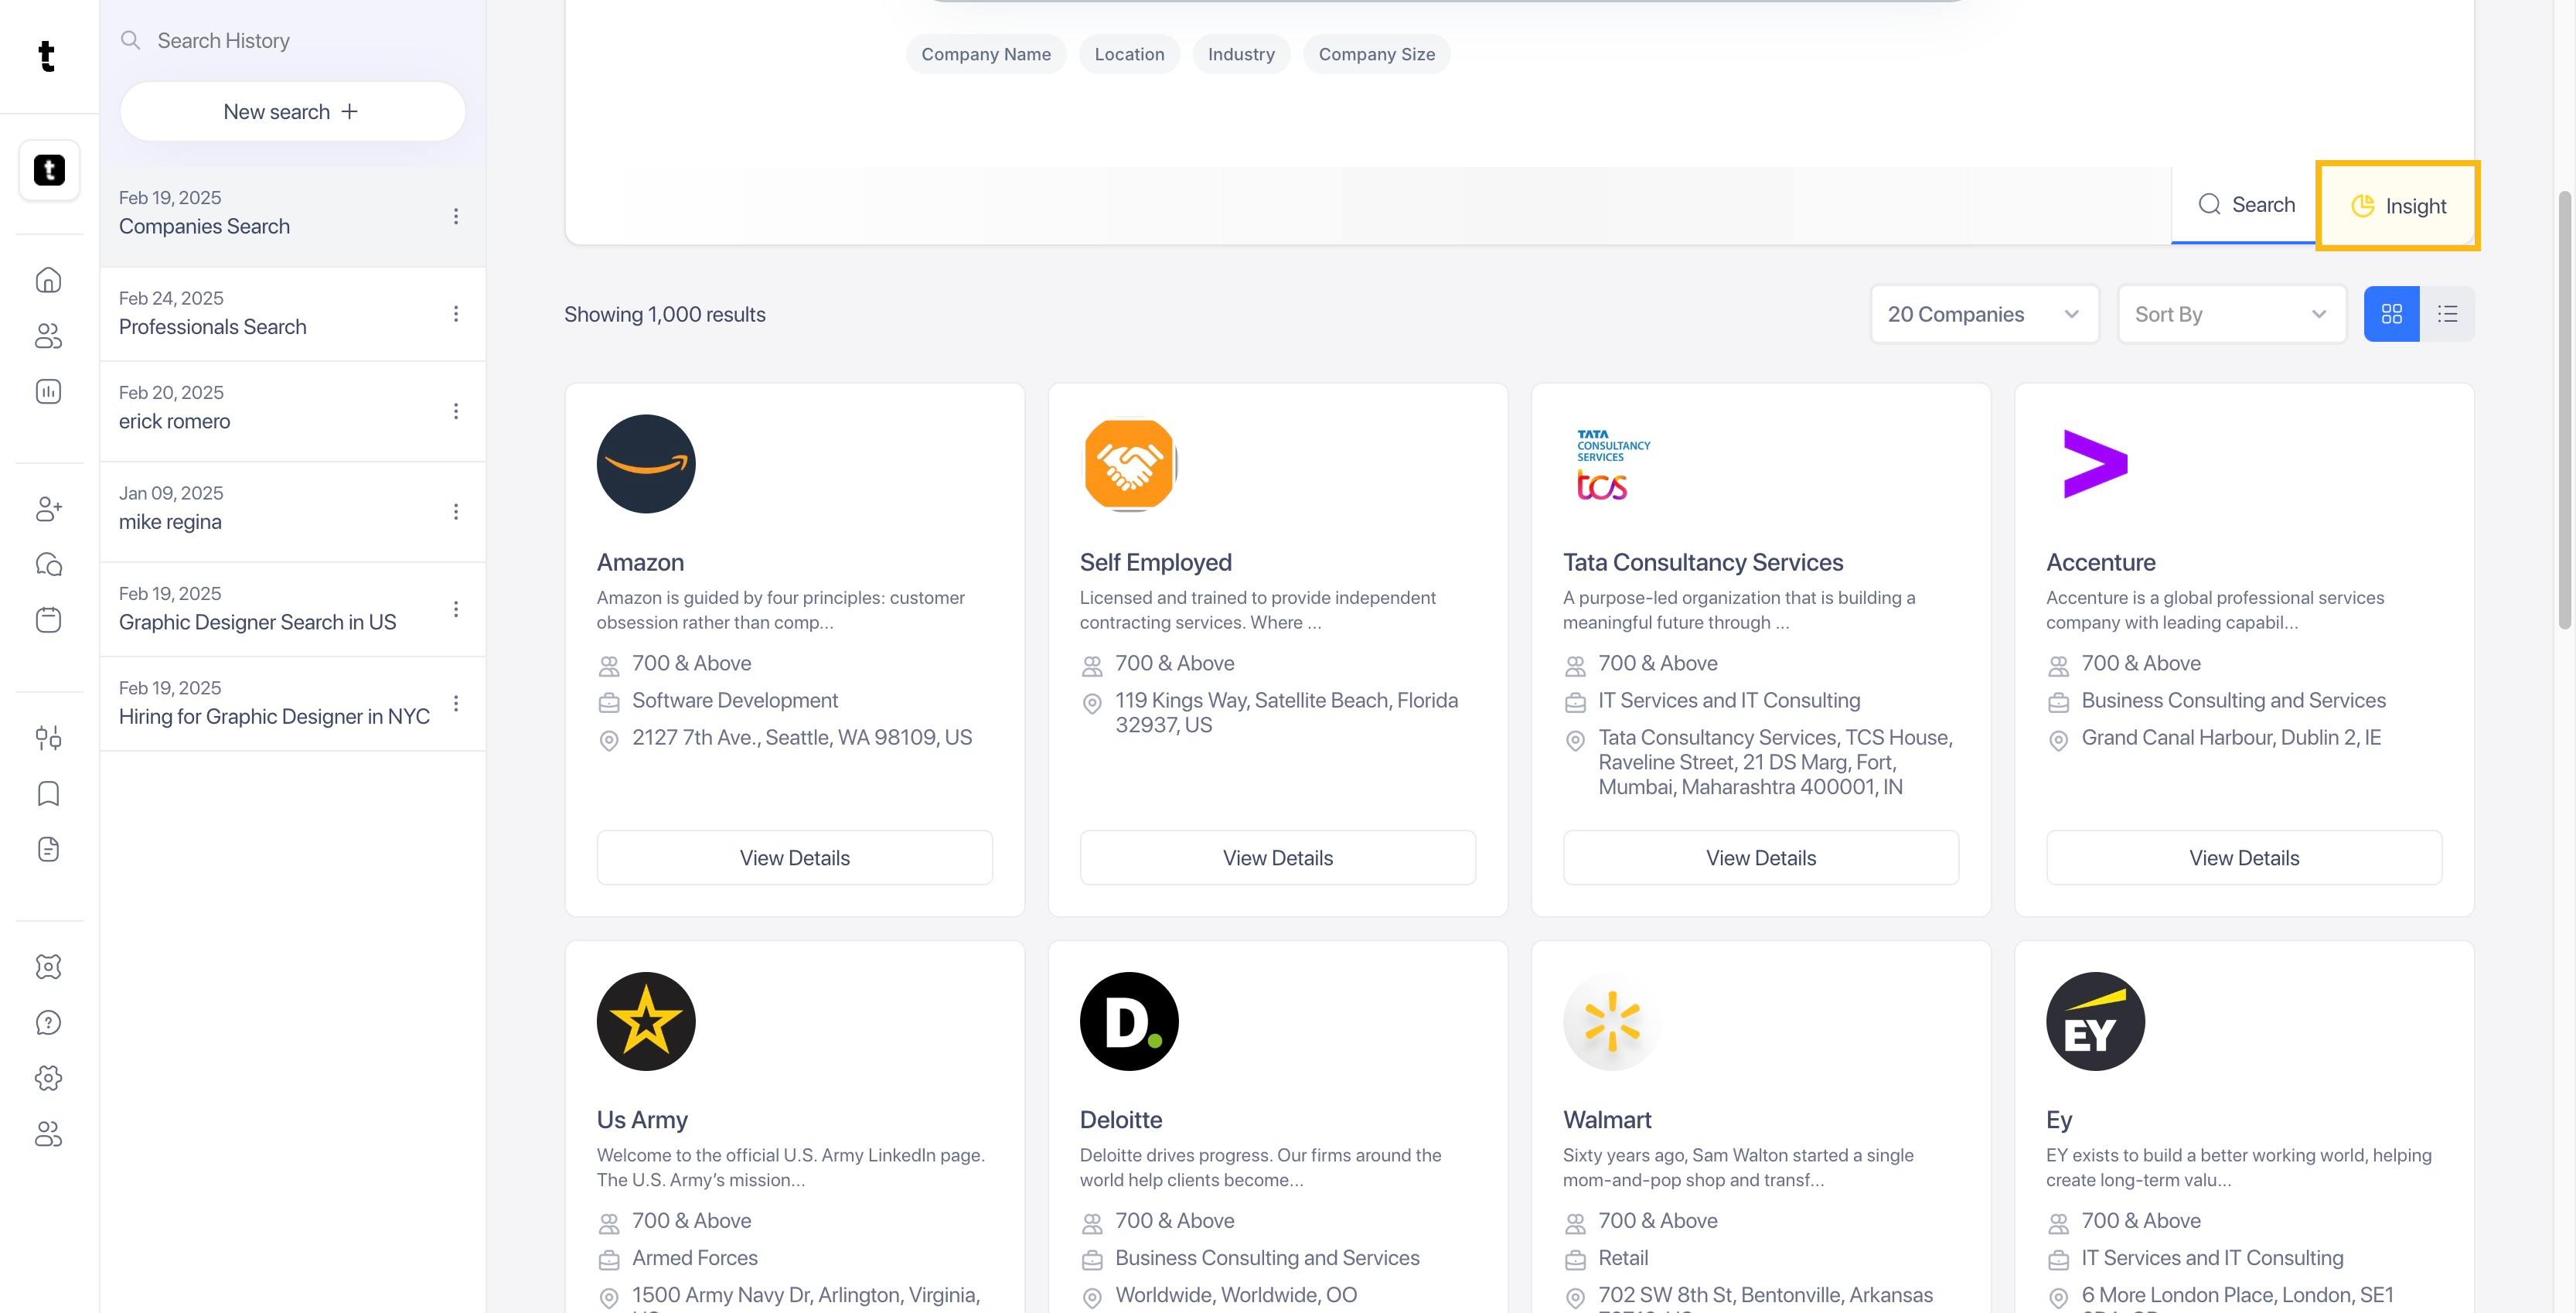2576x1313 pixels.
Task: Click the home icon in sidebar
Action: coord(48,280)
